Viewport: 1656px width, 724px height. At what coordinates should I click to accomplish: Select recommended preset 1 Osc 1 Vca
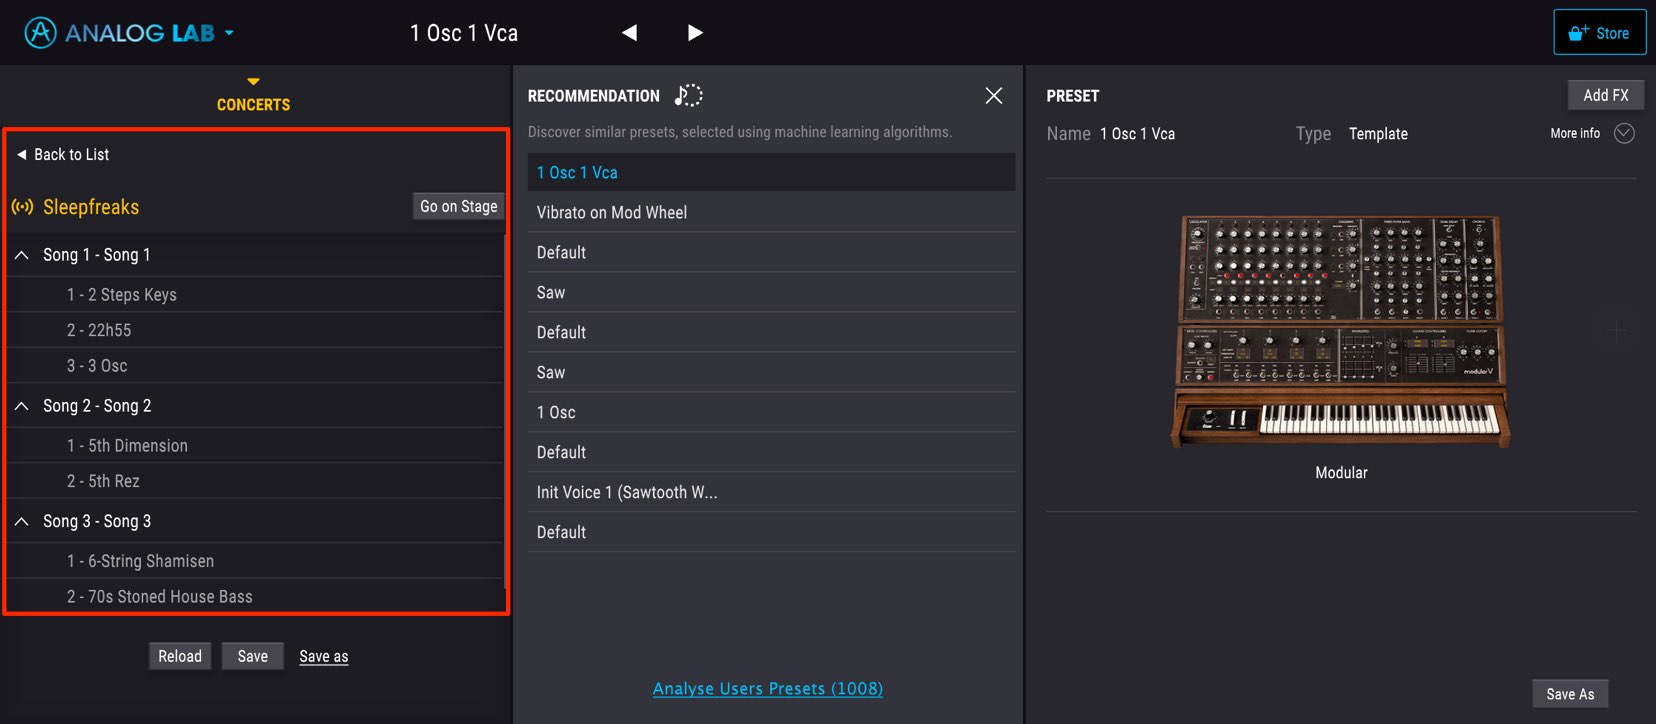point(771,172)
